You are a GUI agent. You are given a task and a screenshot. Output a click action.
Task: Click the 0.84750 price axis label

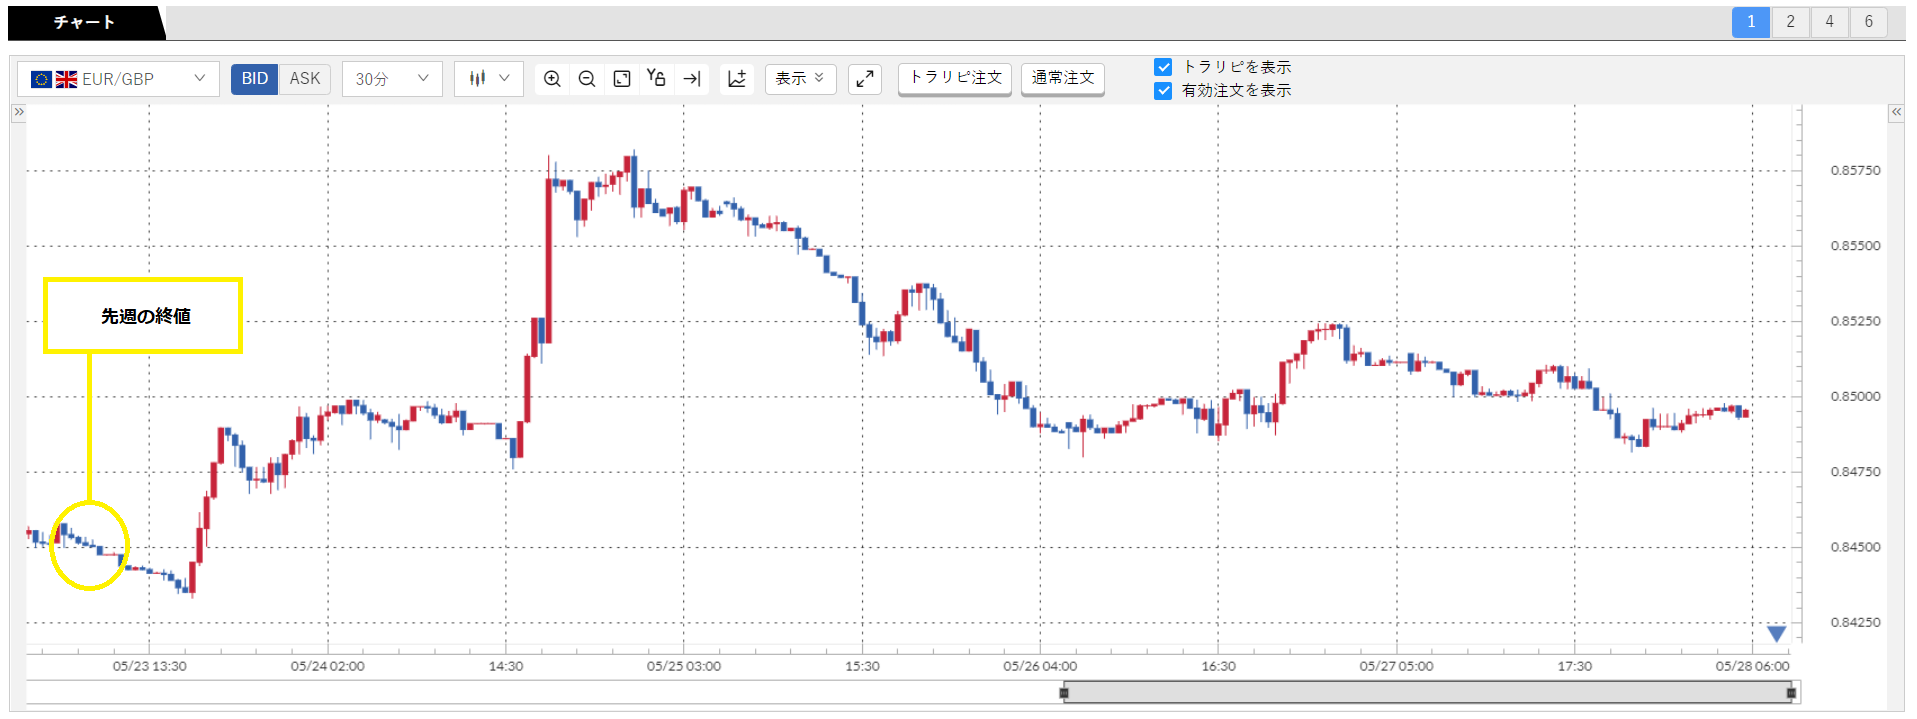pyautogui.click(x=1855, y=471)
